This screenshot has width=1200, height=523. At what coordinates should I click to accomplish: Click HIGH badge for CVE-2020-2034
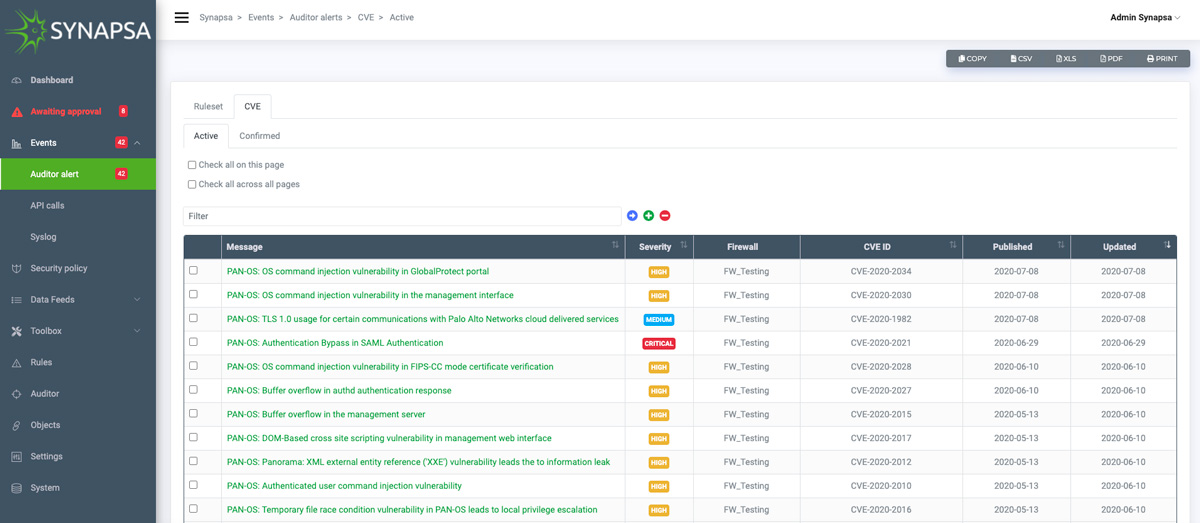coord(659,272)
